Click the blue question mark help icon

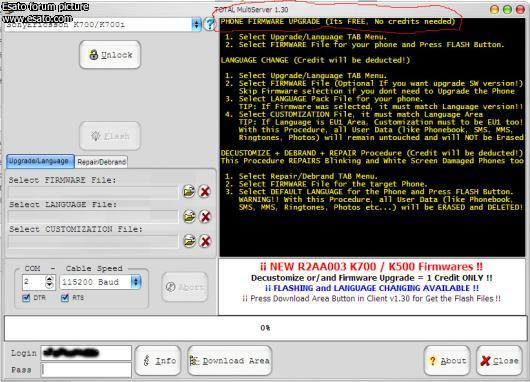point(210,24)
